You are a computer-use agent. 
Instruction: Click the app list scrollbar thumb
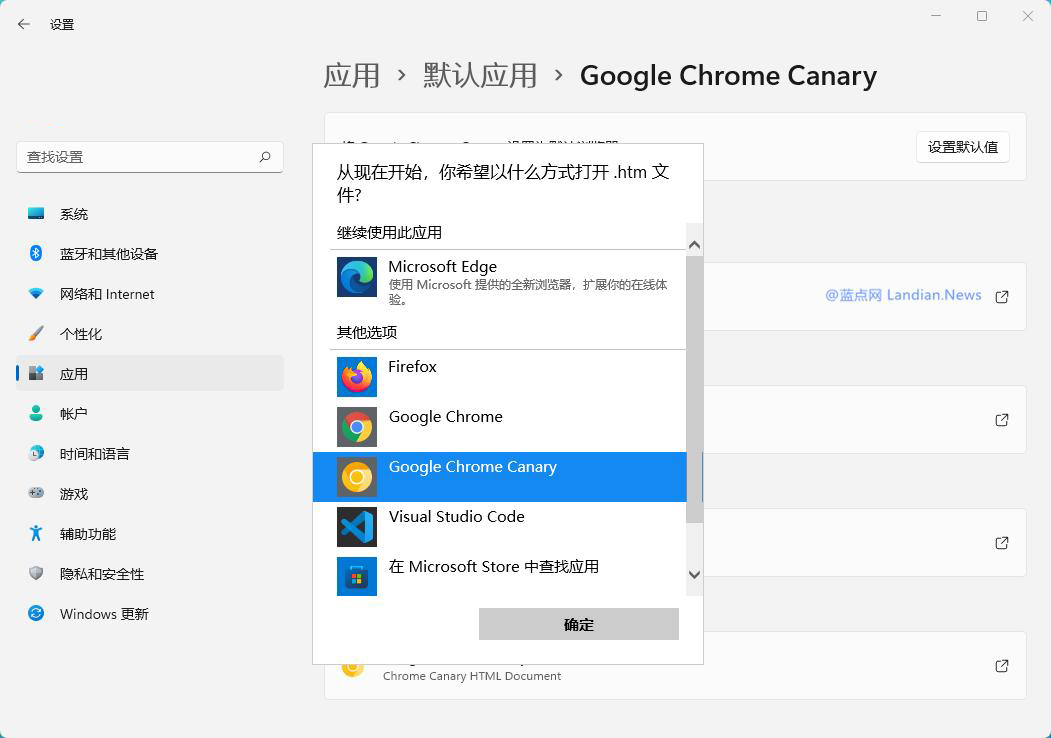click(694, 389)
